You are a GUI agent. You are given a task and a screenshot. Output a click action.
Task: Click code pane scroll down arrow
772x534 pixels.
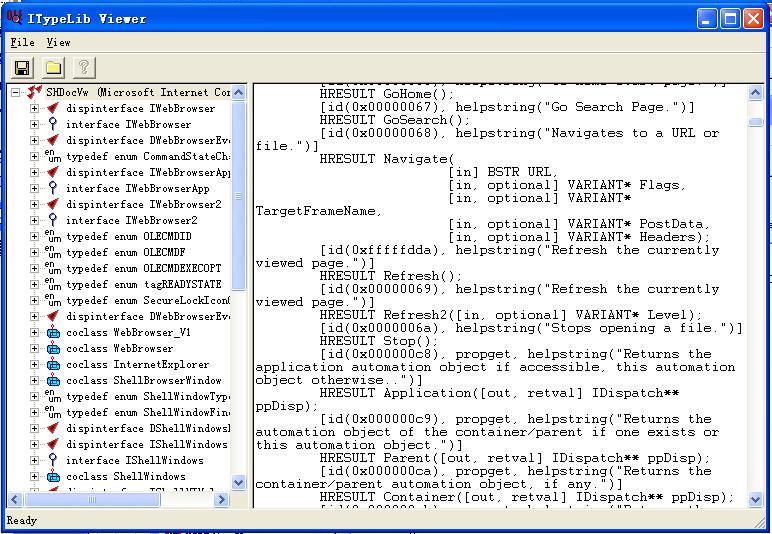(x=755, y=500)
